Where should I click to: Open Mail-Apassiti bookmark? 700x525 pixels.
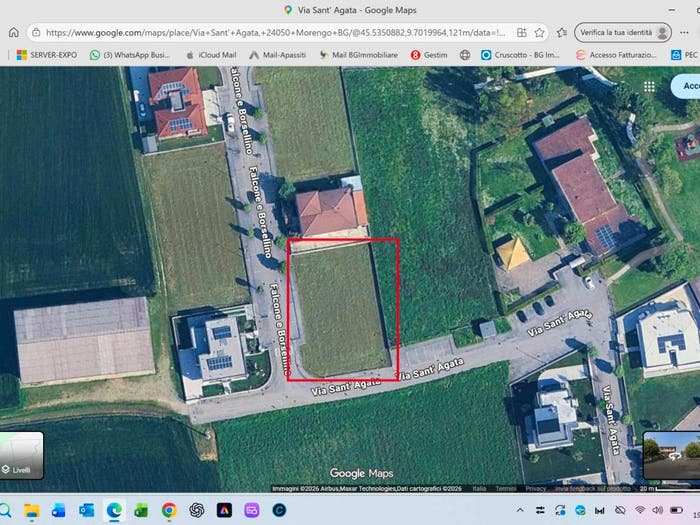(278, 55)
